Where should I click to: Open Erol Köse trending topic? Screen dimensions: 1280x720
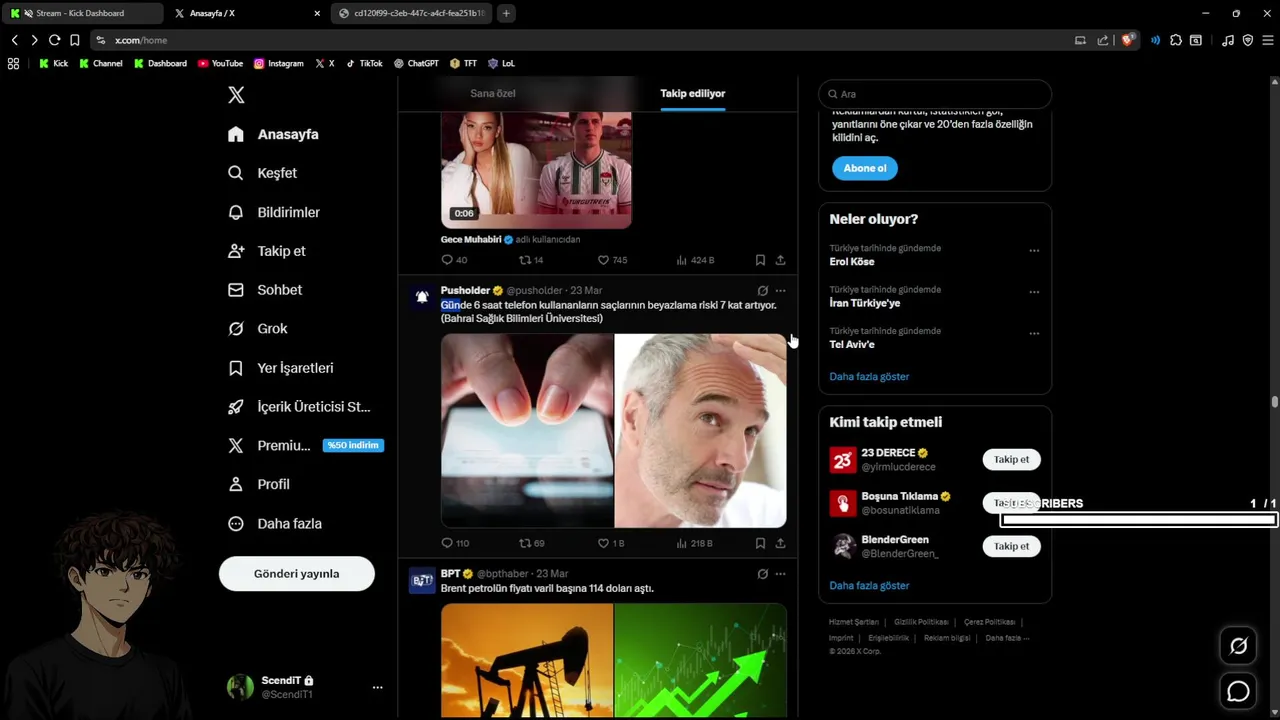(852, 262)
